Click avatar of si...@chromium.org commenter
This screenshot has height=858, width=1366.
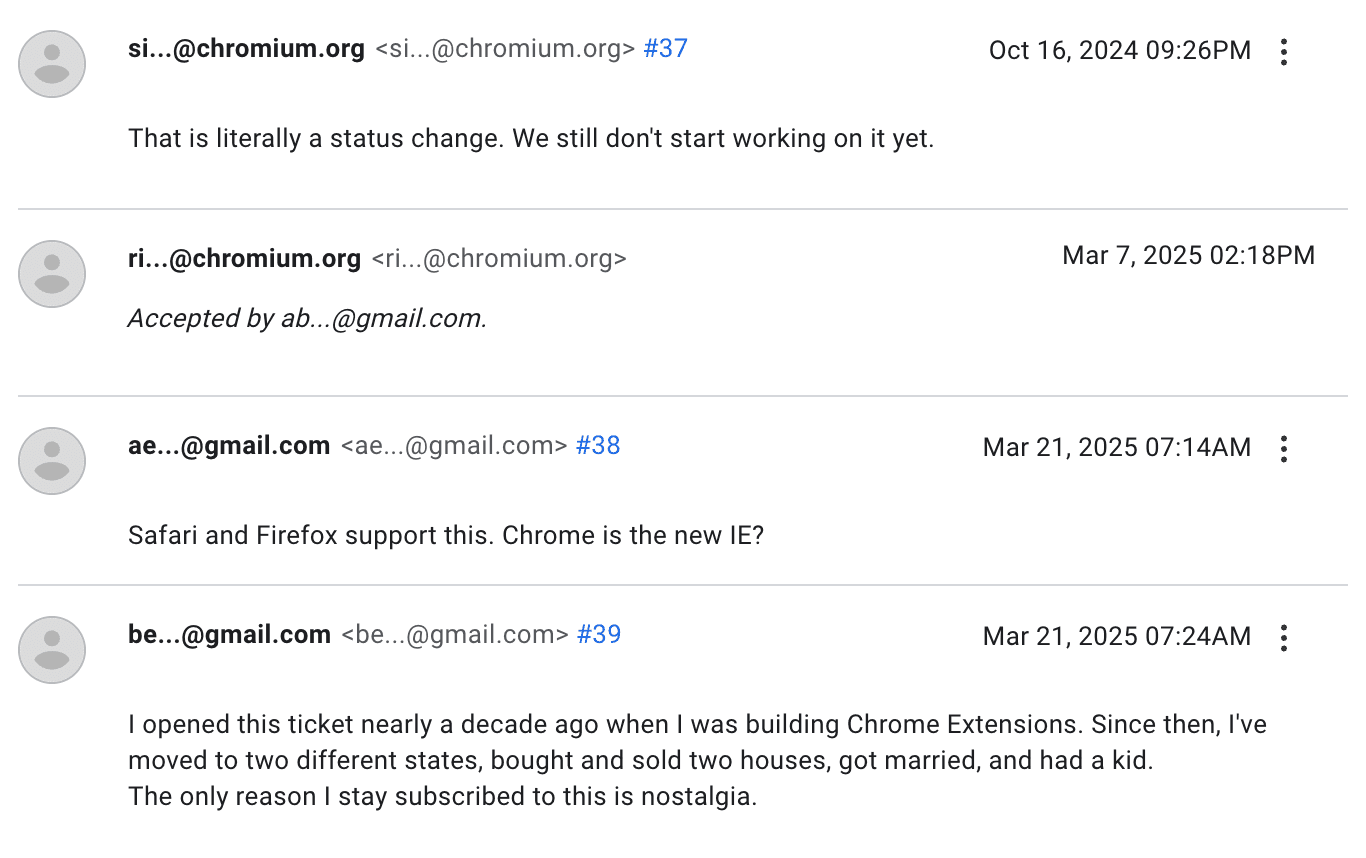(52, 64)
